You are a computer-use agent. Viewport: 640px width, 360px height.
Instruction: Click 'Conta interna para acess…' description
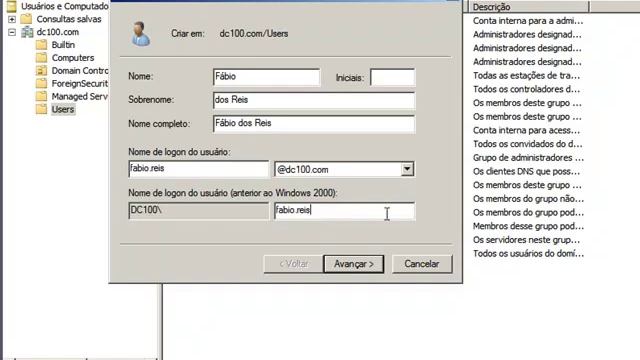(x=526, y=130)
